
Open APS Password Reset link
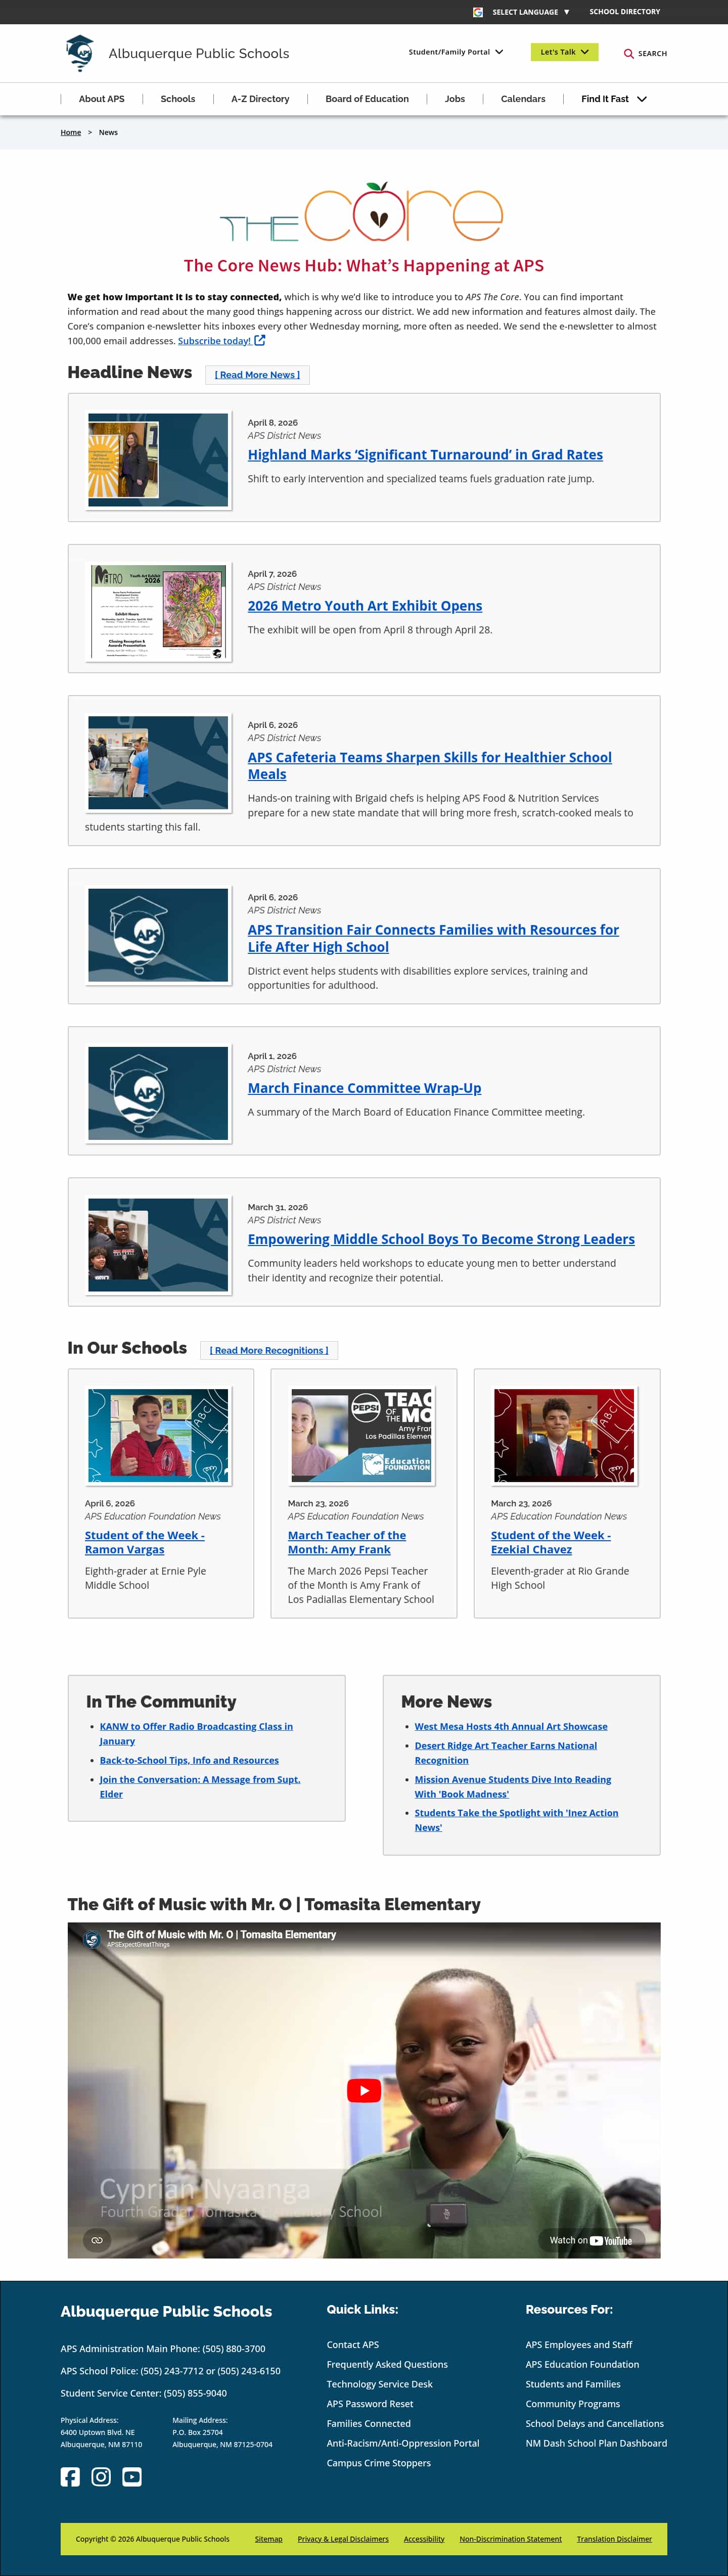click(x=370, y=2403)
